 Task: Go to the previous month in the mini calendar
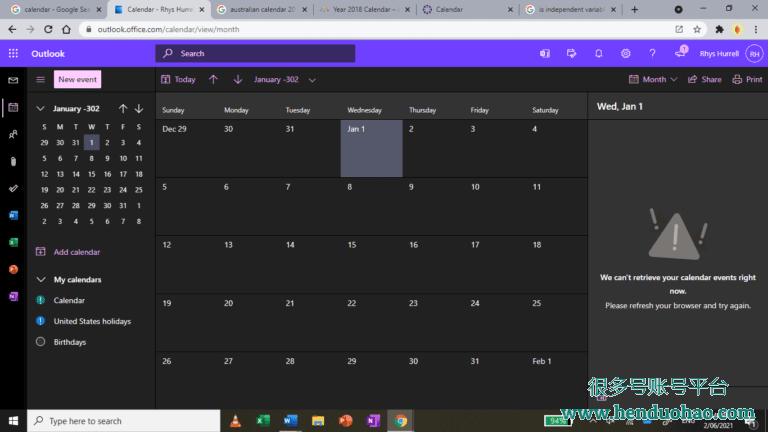[123, 109]
